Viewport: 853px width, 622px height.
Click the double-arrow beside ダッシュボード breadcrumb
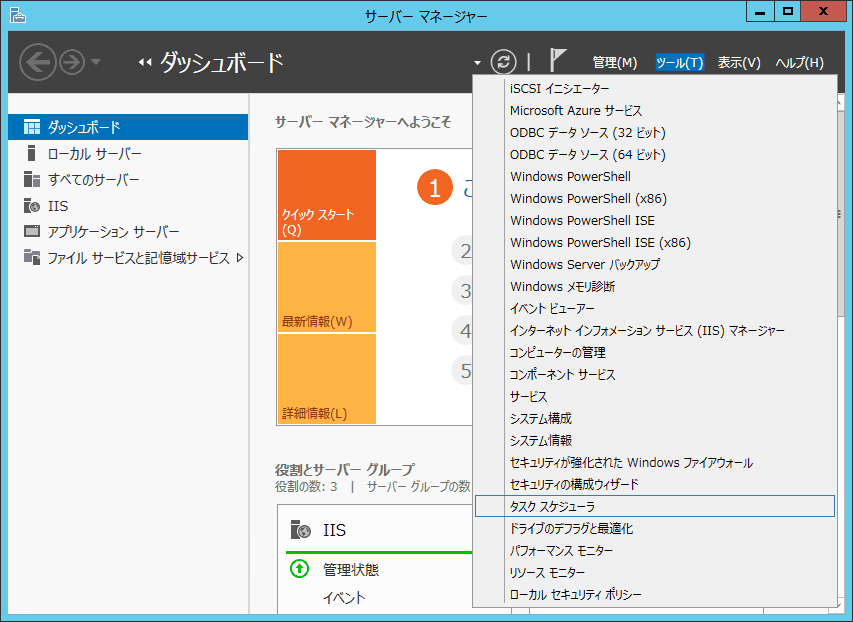pos(145,63)
